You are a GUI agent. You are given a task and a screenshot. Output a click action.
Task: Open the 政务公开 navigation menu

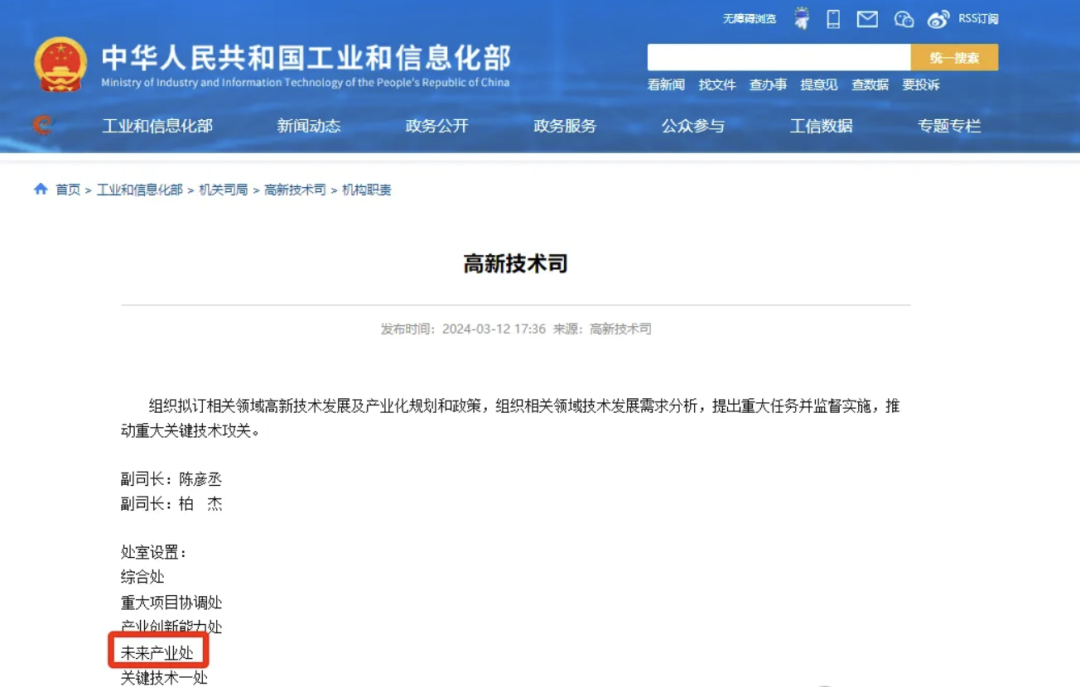click(x=437, y=126)
